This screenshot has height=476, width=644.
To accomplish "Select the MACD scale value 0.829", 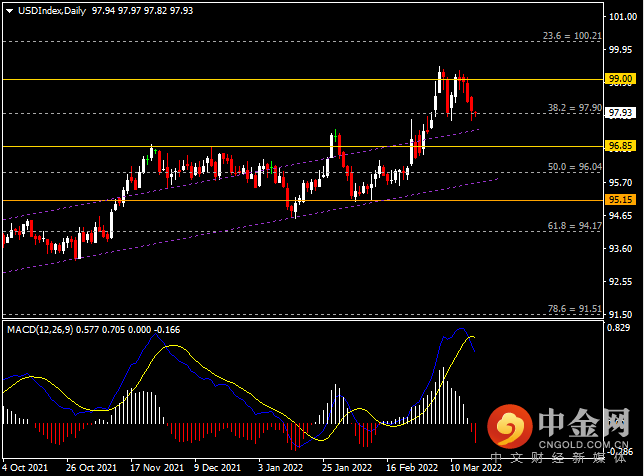I will [619, 327].
